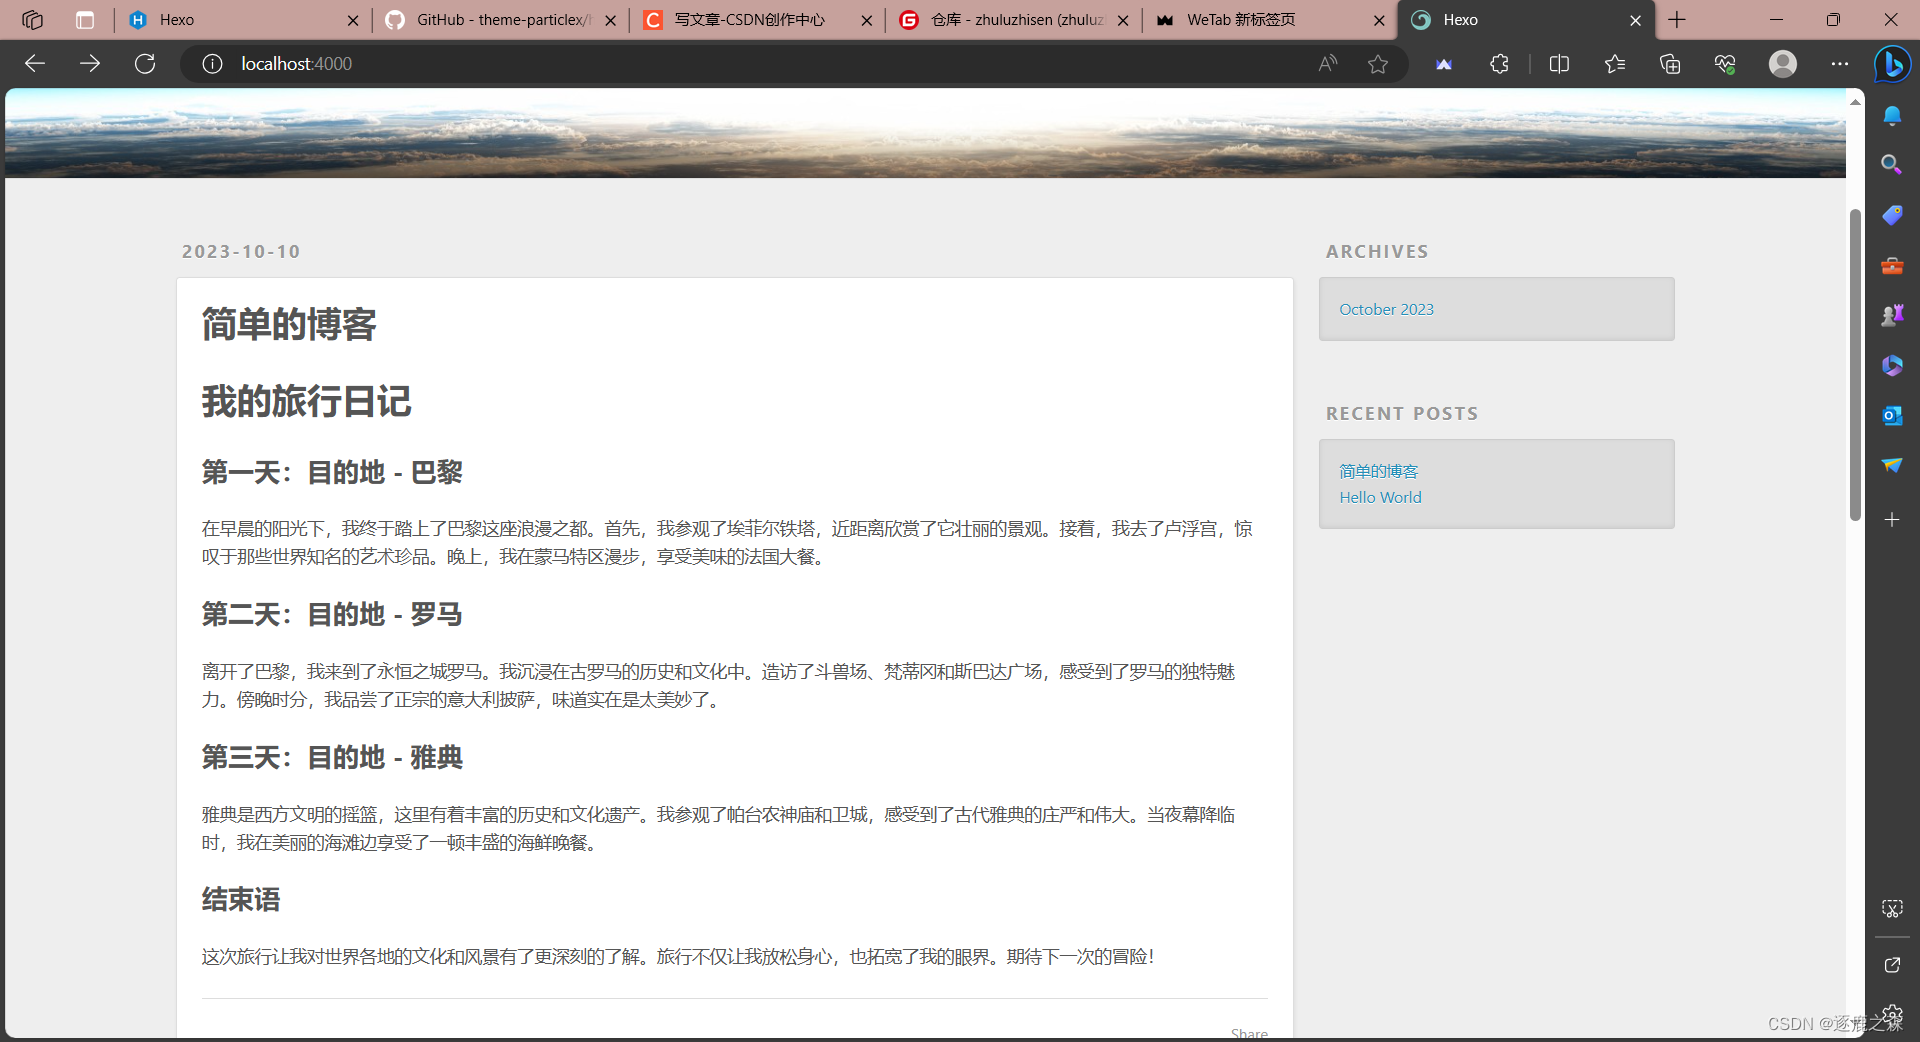Open Browser essentials heart icon
This screenshot has width=1920, height=1042.
(x=1725, y=64)
